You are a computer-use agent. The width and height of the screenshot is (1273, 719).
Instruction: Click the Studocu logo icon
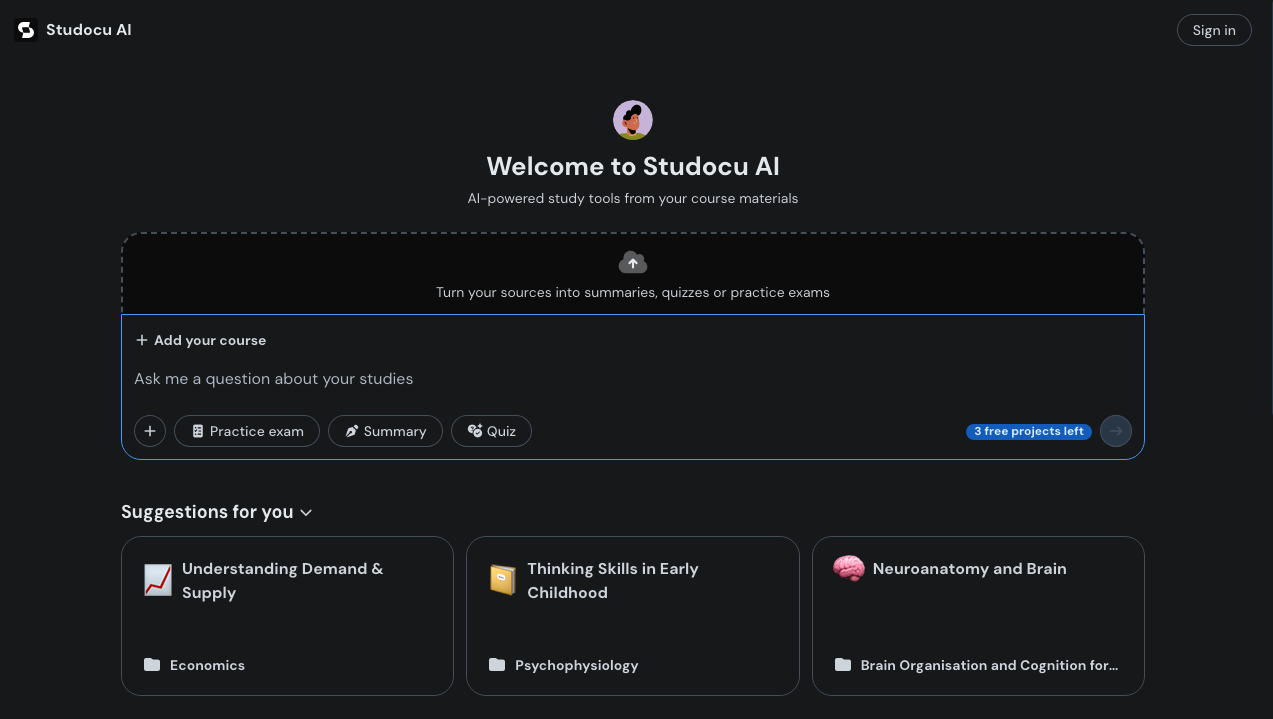[x=26, y=30]
